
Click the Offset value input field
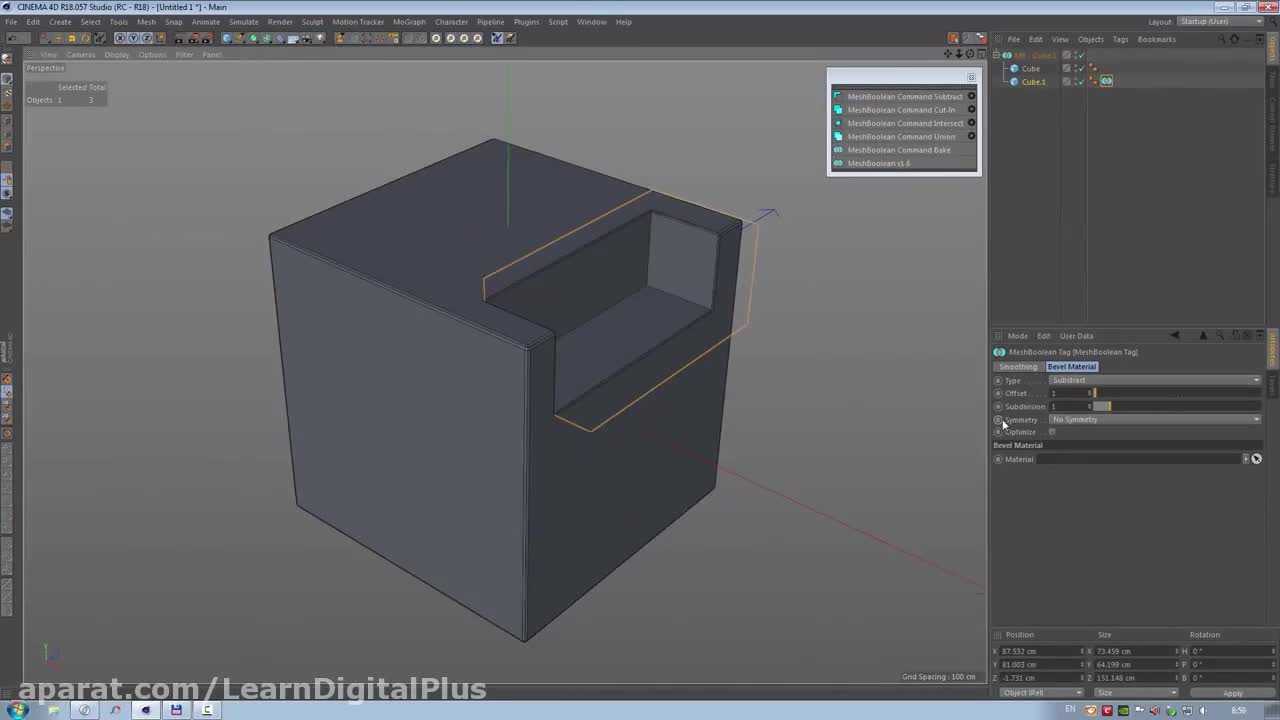1068,393
